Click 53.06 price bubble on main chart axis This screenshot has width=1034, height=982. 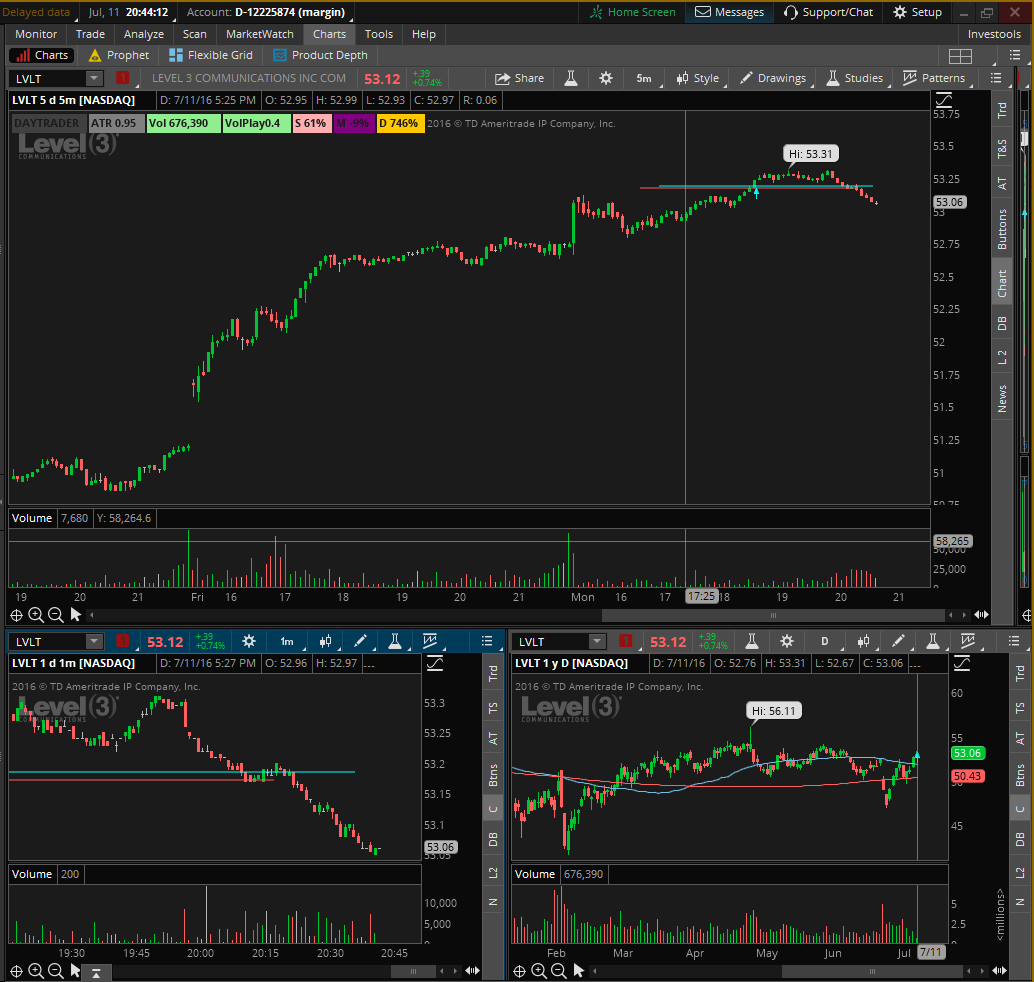pyautogui.click(x=950, y=202)
